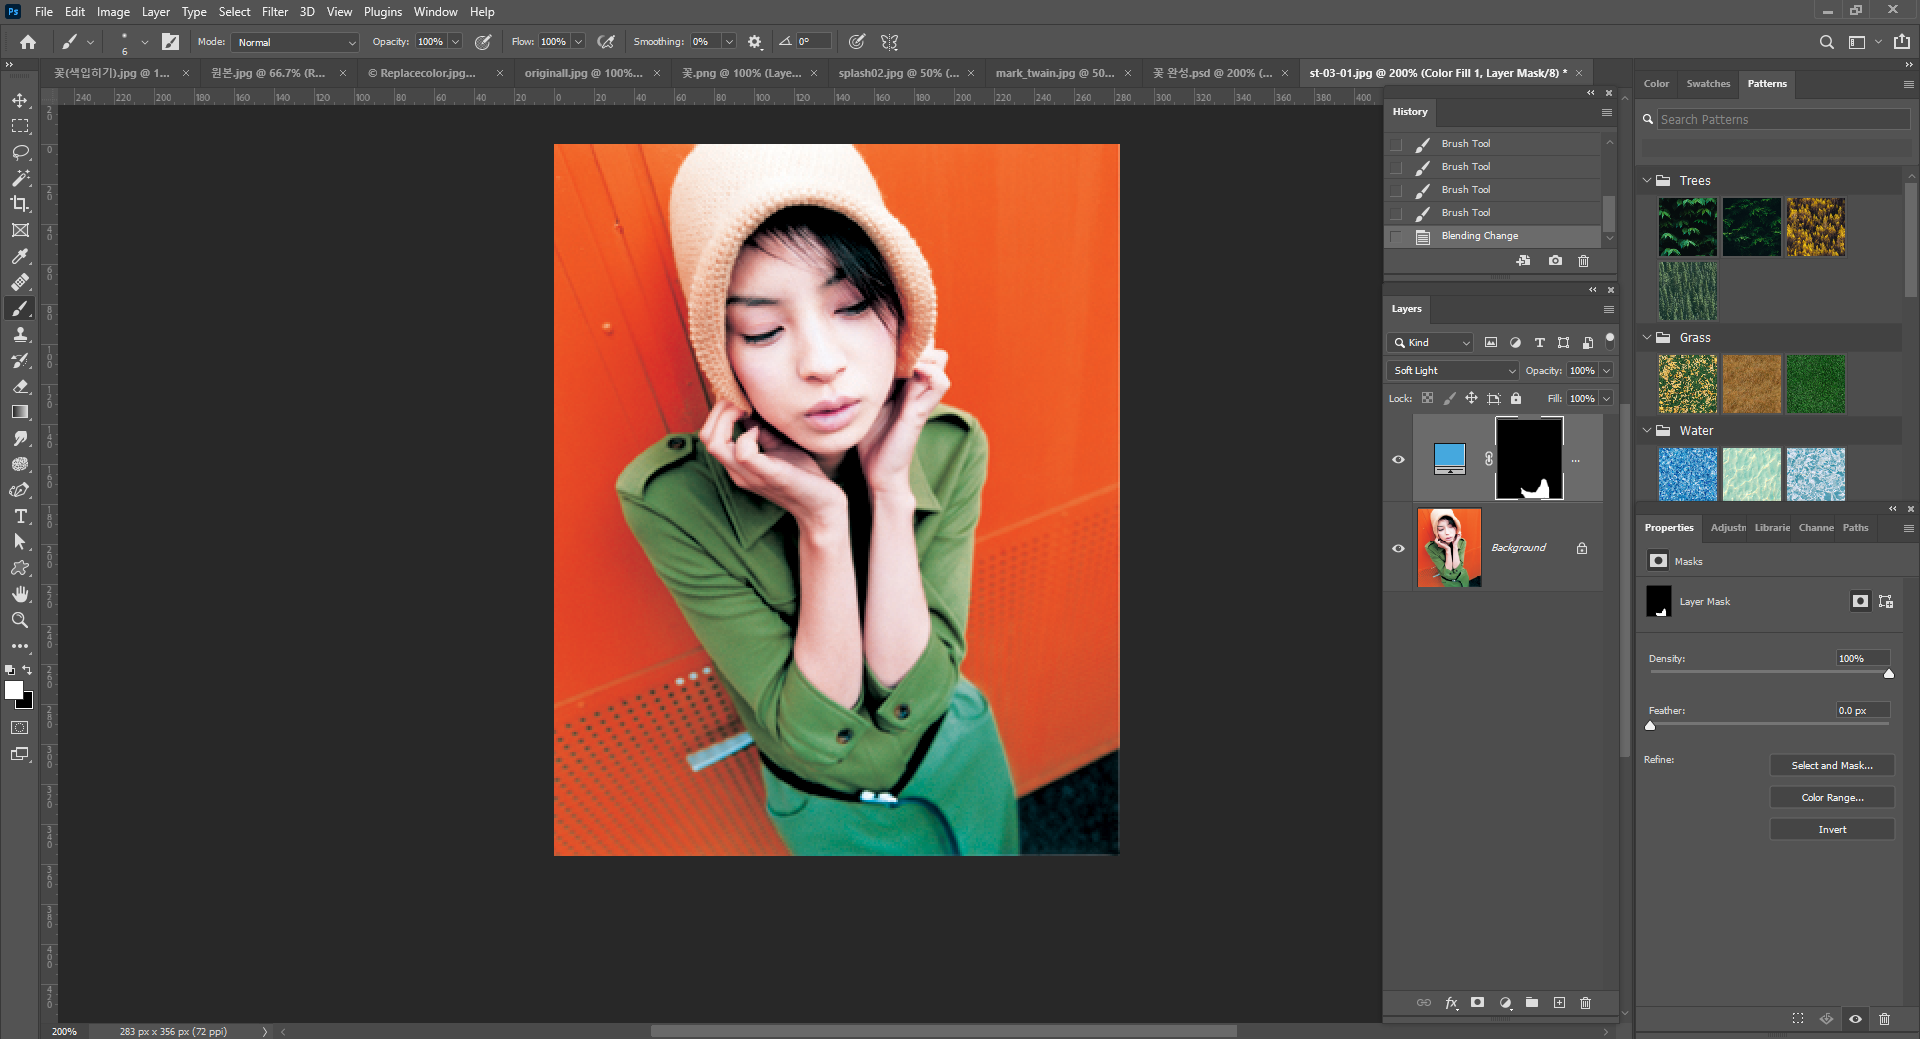This screenshot has width=1920, height=1039.
Task: Open the Soft Light blend mode dropdown
Action: coord(1452,370)
